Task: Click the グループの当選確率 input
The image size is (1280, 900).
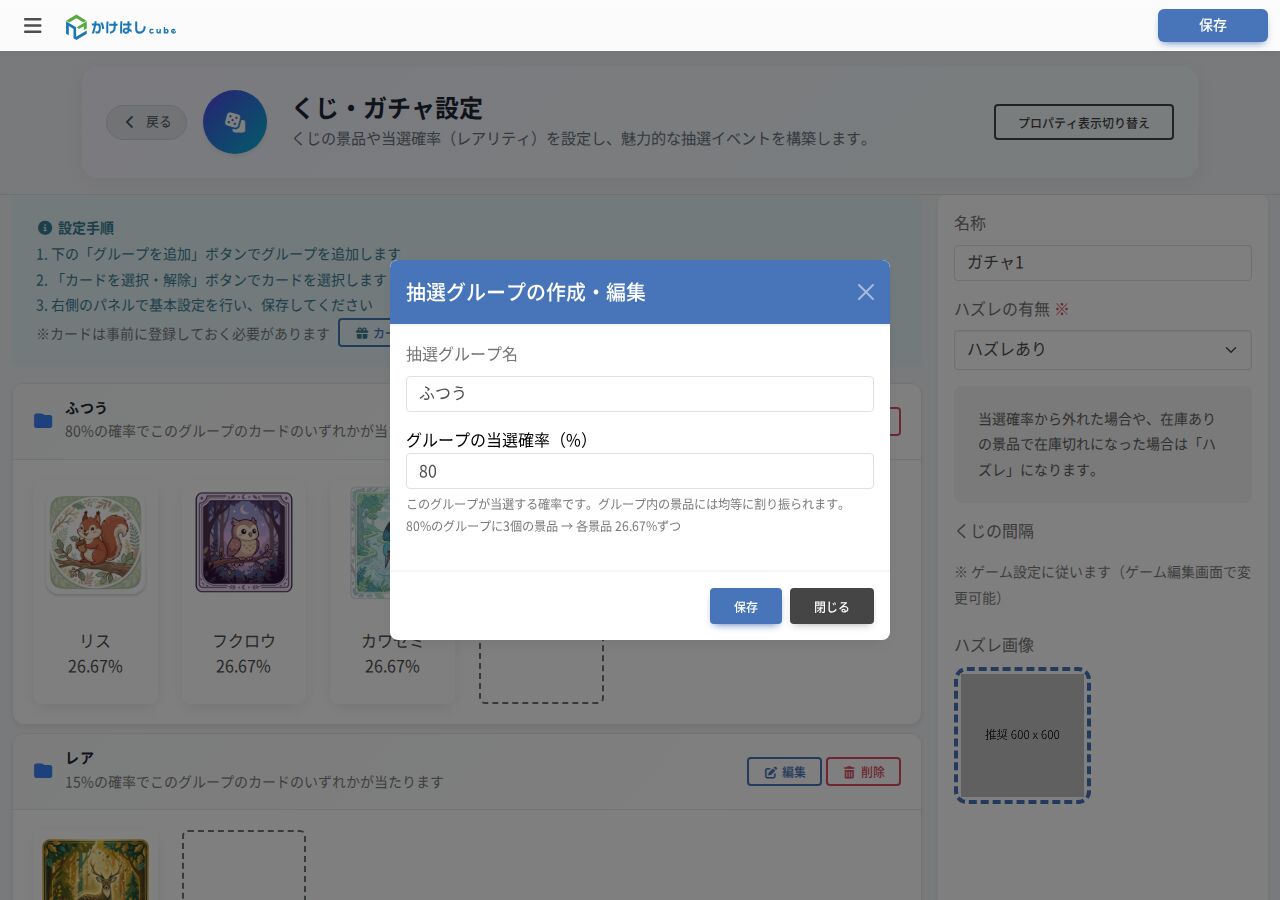Action: click(640, 471)
